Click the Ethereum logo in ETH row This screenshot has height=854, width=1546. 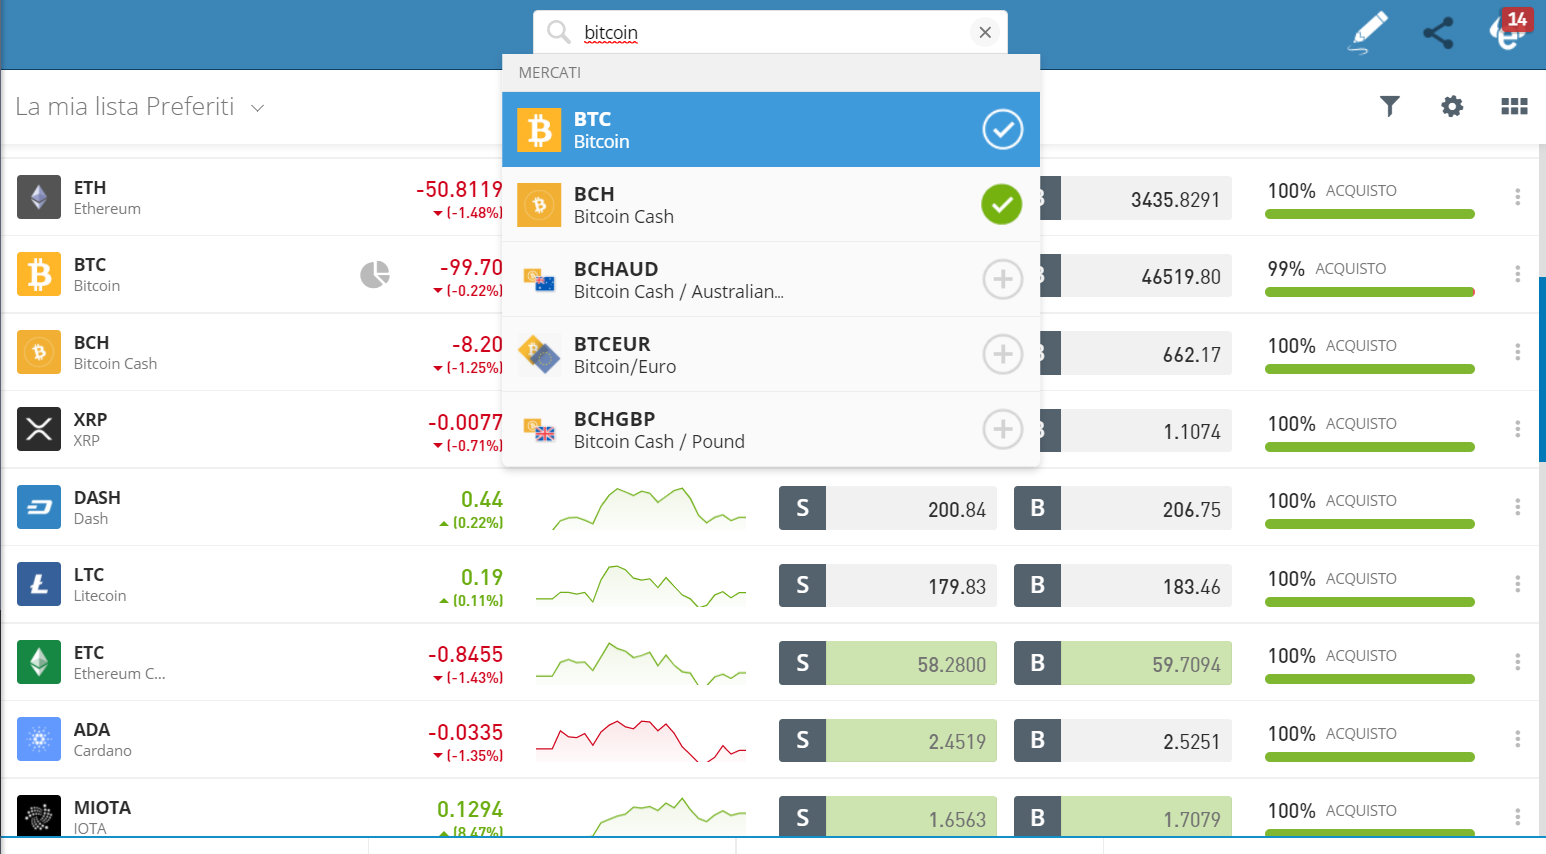39,197
